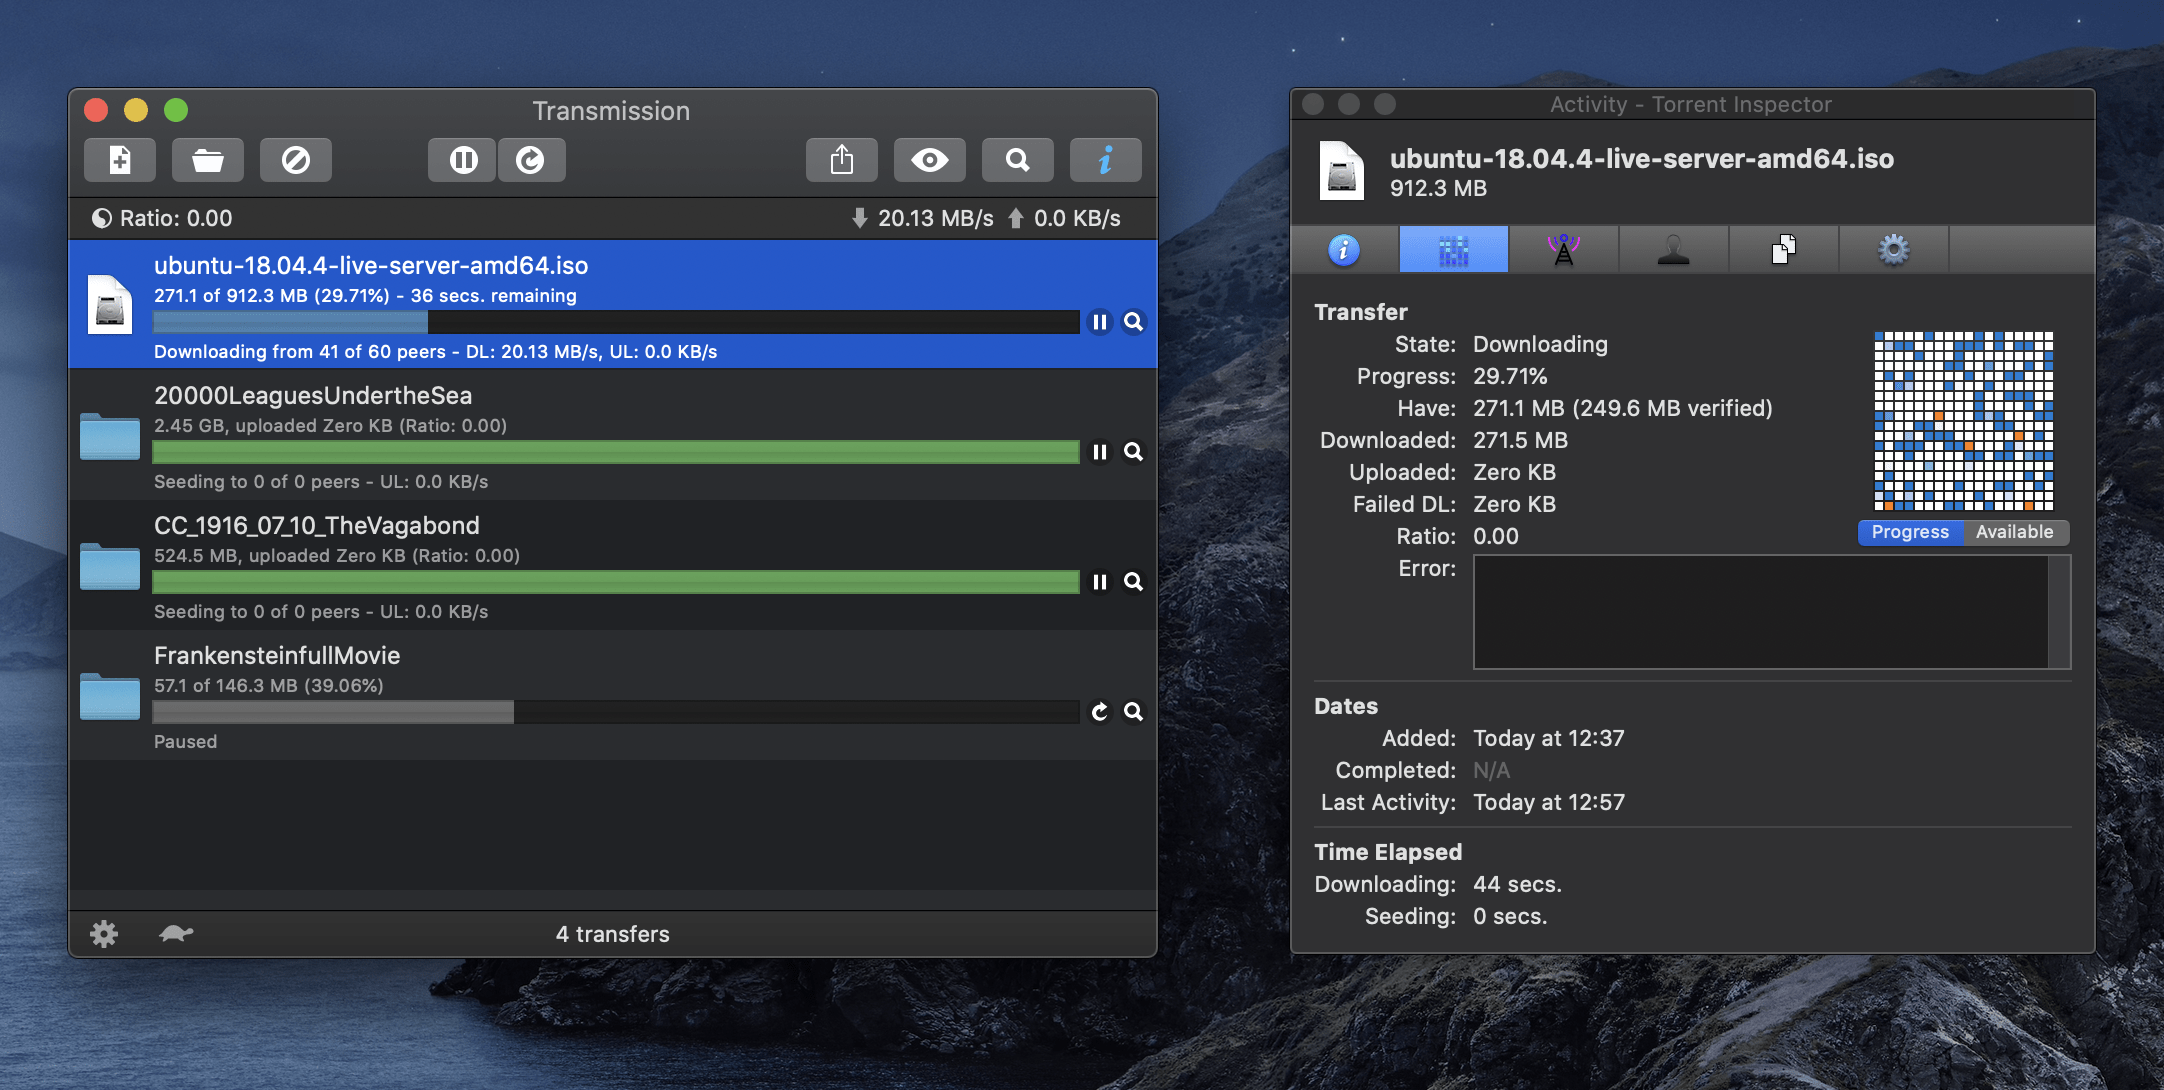Add a new torrent with the plus icon
The width and height of the screenshot is (2164, 1090).
[119, 159]
